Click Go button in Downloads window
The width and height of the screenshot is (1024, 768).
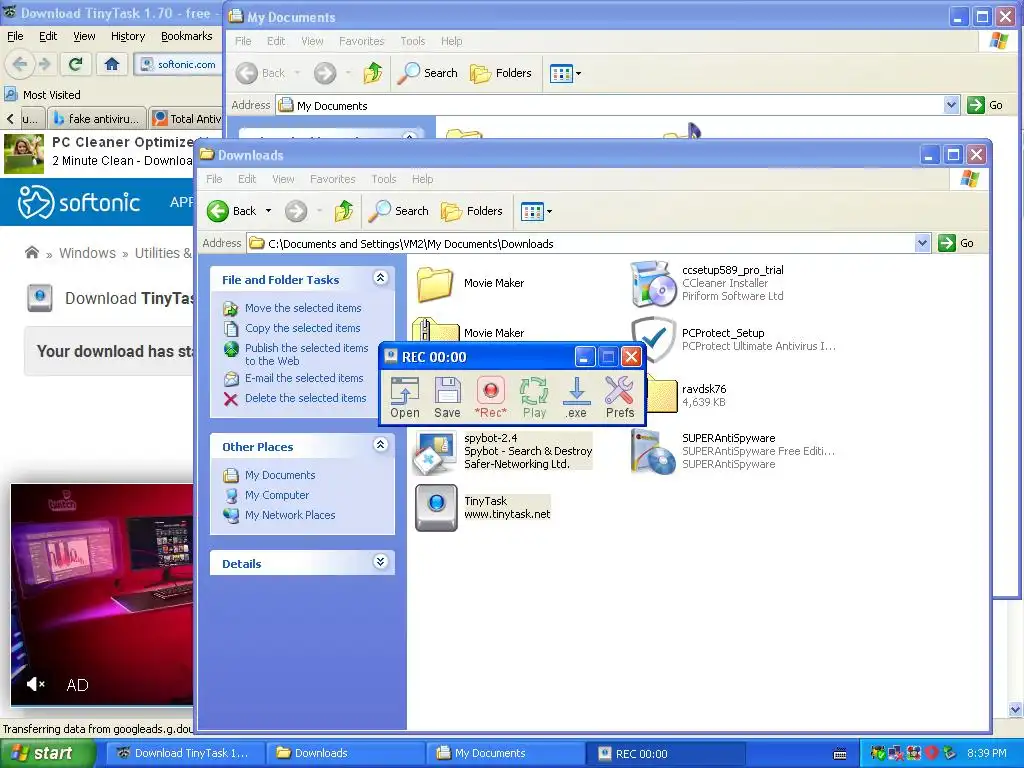pyautogui.click(x=957, y=244)
